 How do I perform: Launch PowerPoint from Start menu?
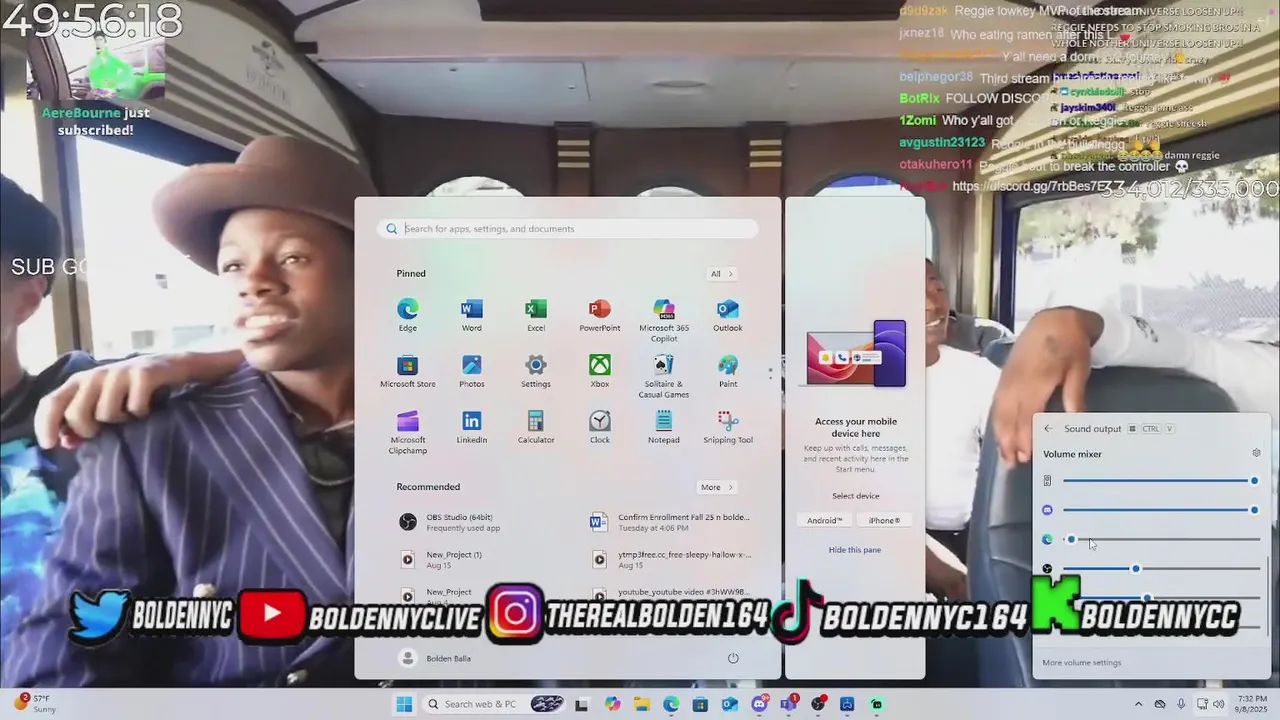pyautogui.click(x=599, y=315)
